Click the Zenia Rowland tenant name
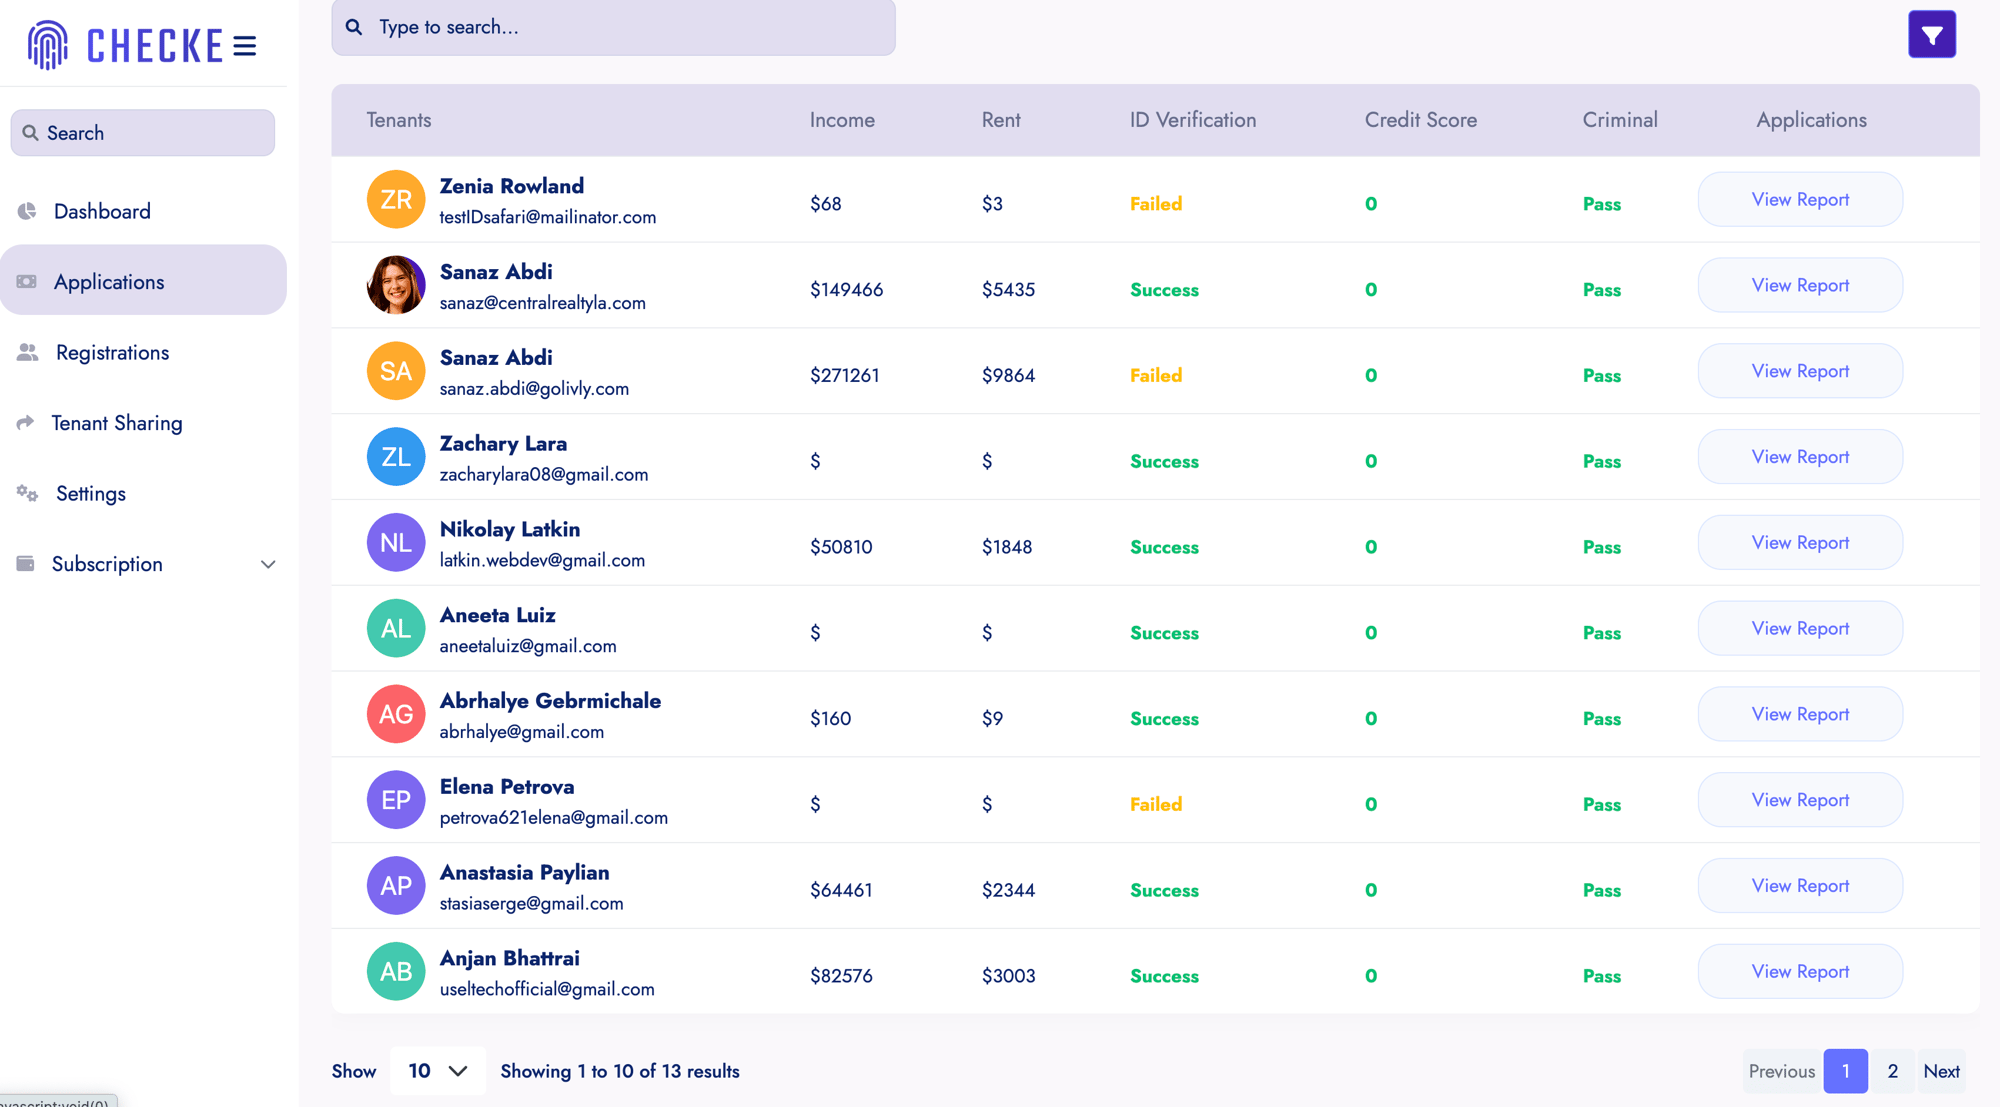The width and height of the screenshot is (2000, 1107). click(x=512, y=186)
